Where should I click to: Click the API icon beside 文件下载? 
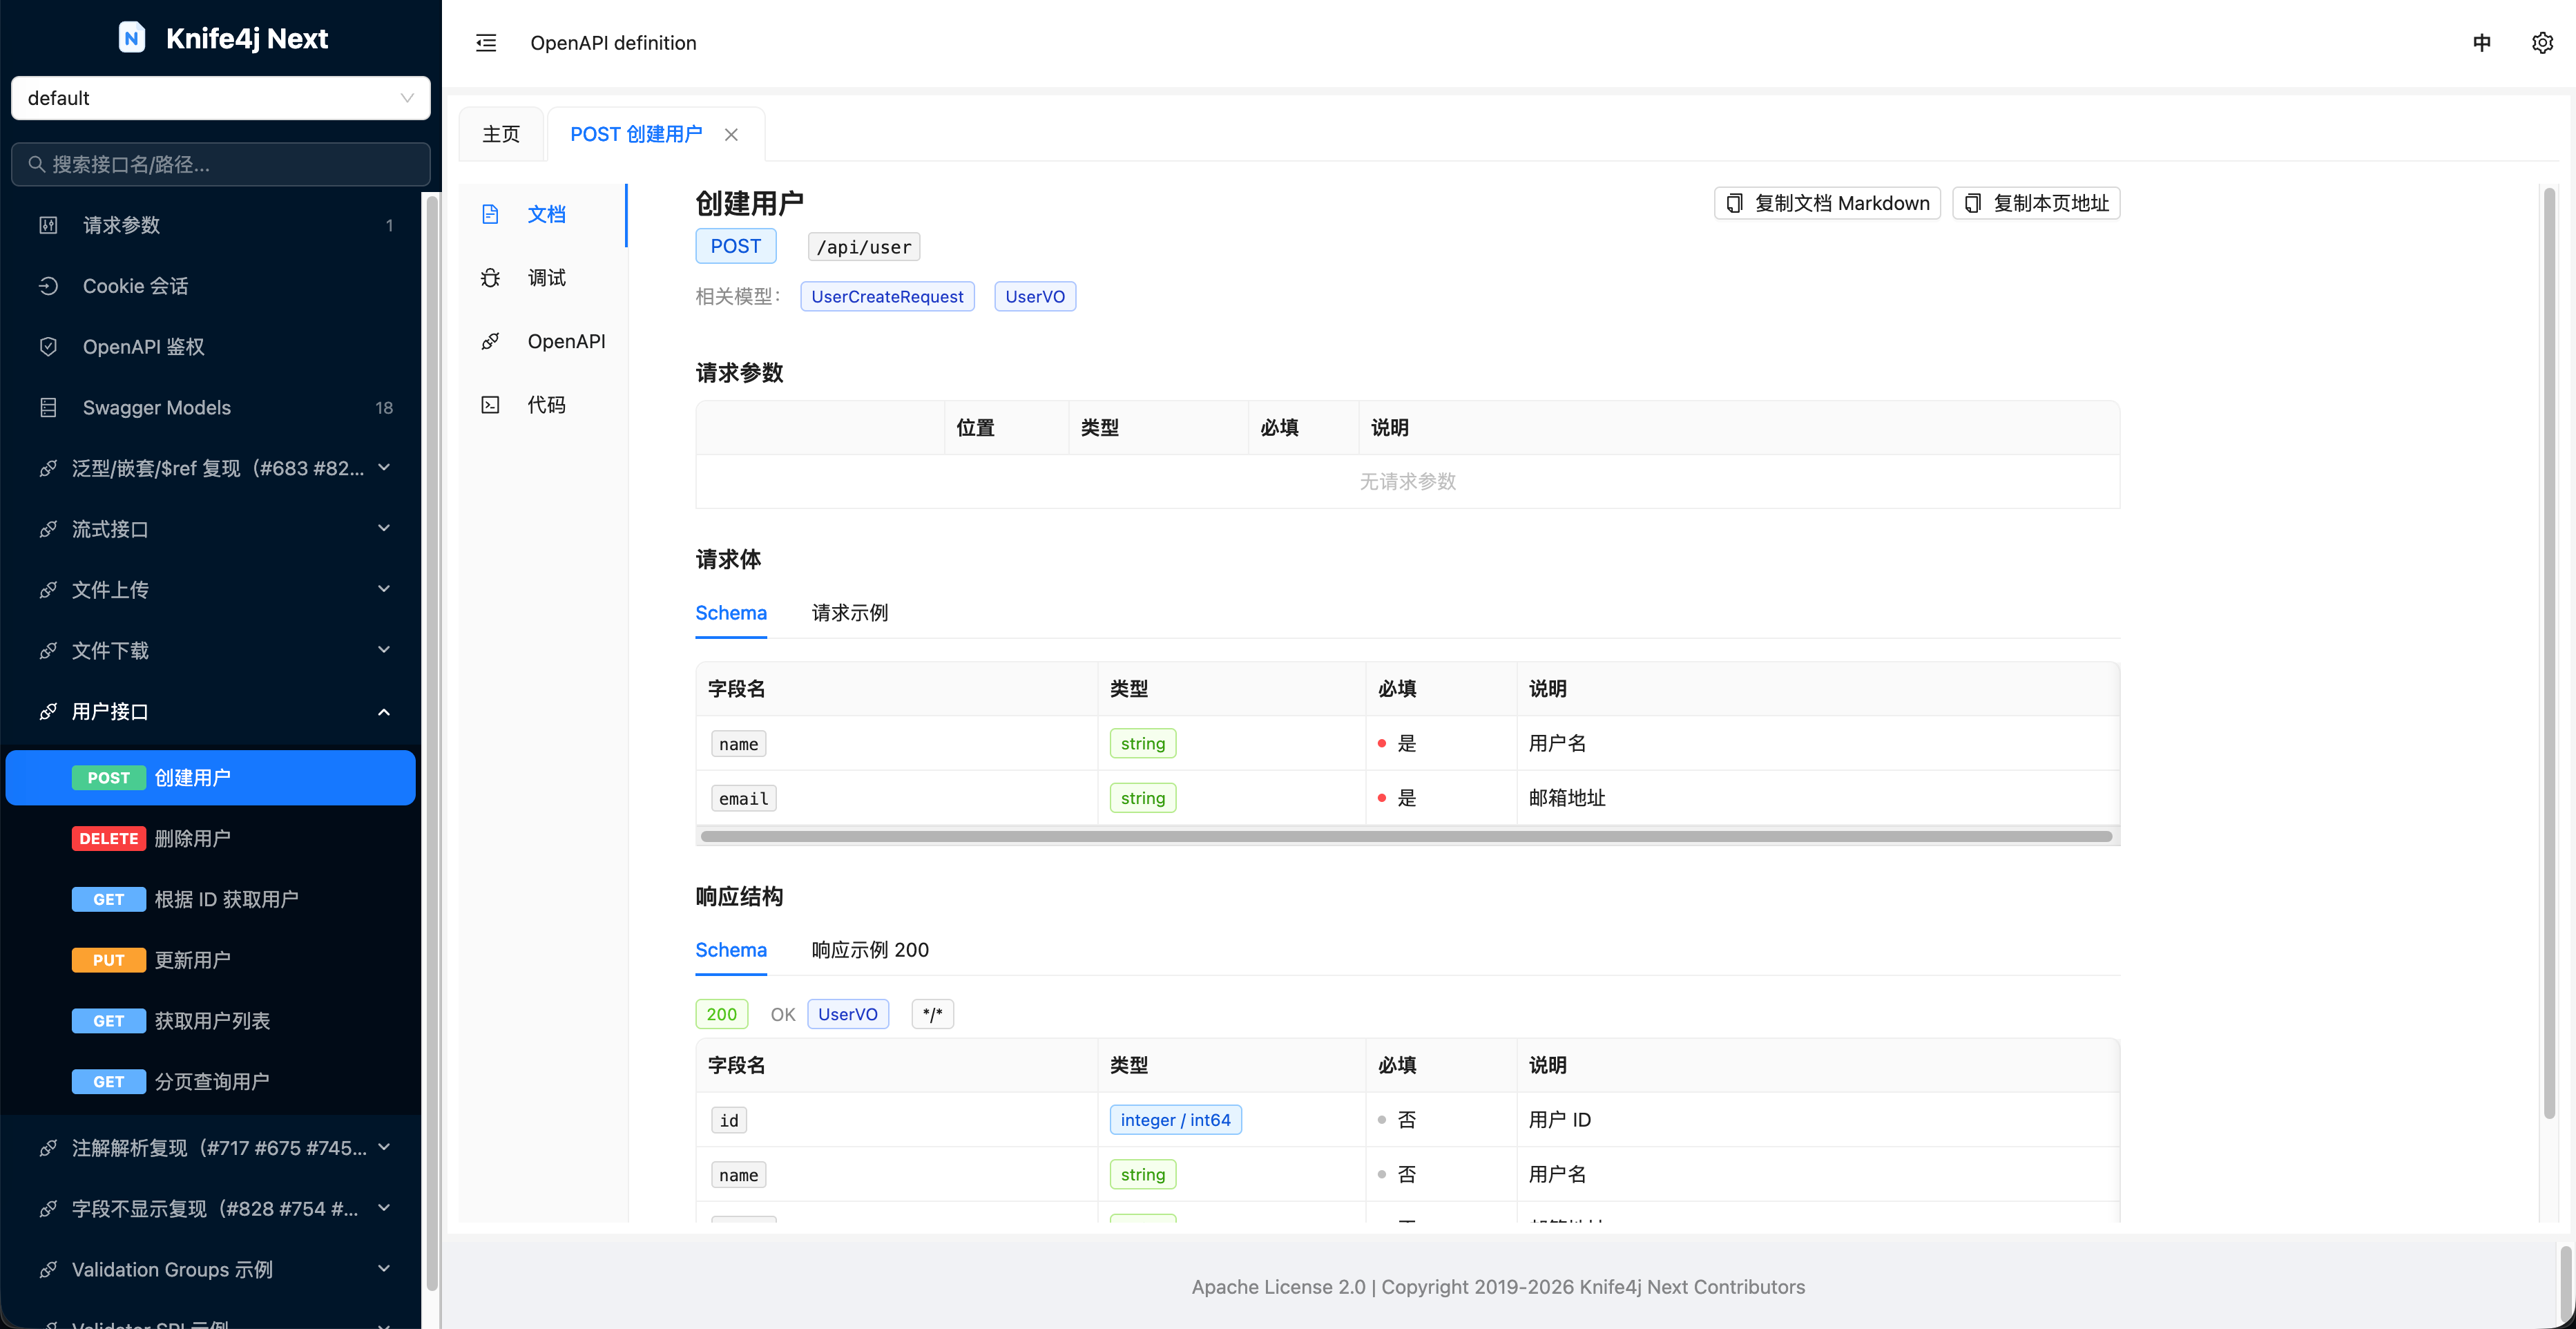click(48, 651)
